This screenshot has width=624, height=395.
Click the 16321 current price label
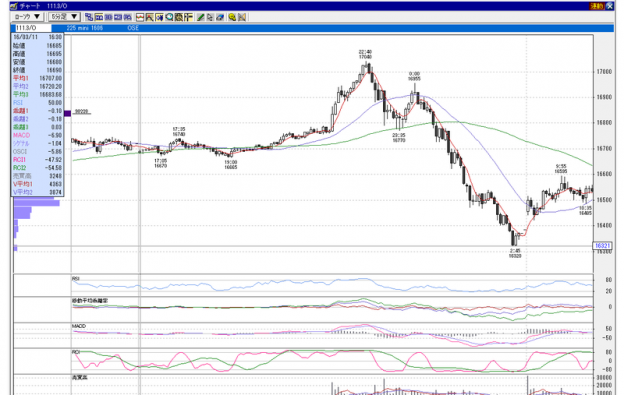coord(603,246)
